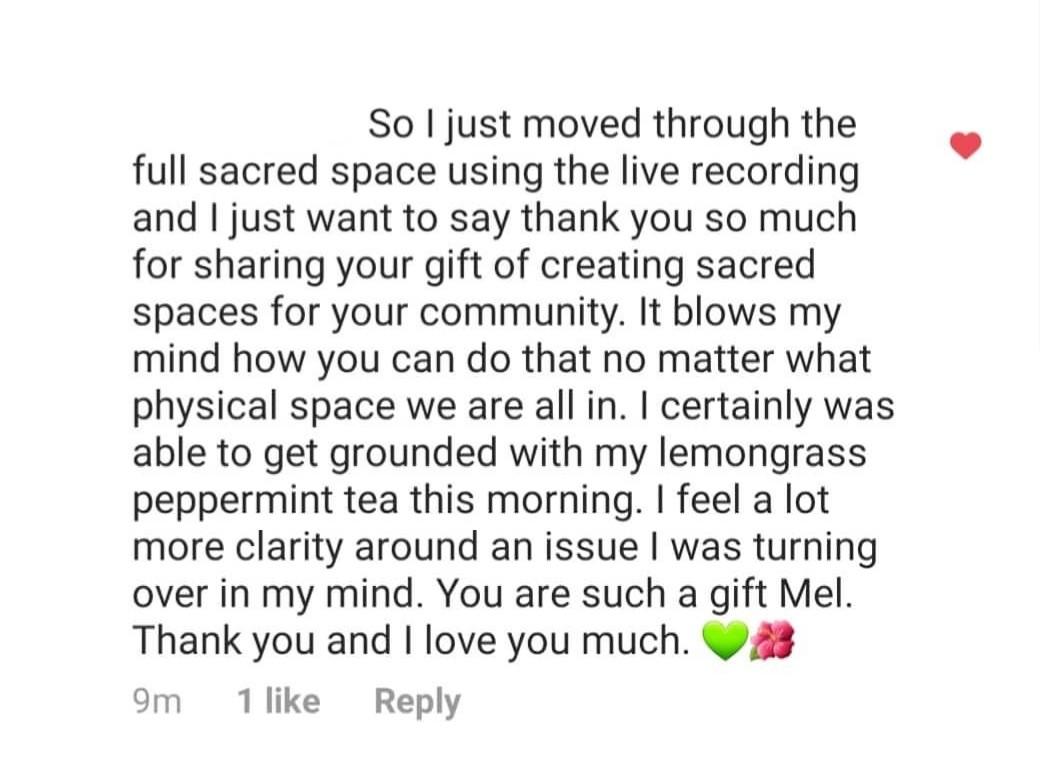Click the opening line 'So I just moved through the'
Image resolution: width=1040 pixels, height=777 pixels.
(612, 124)
